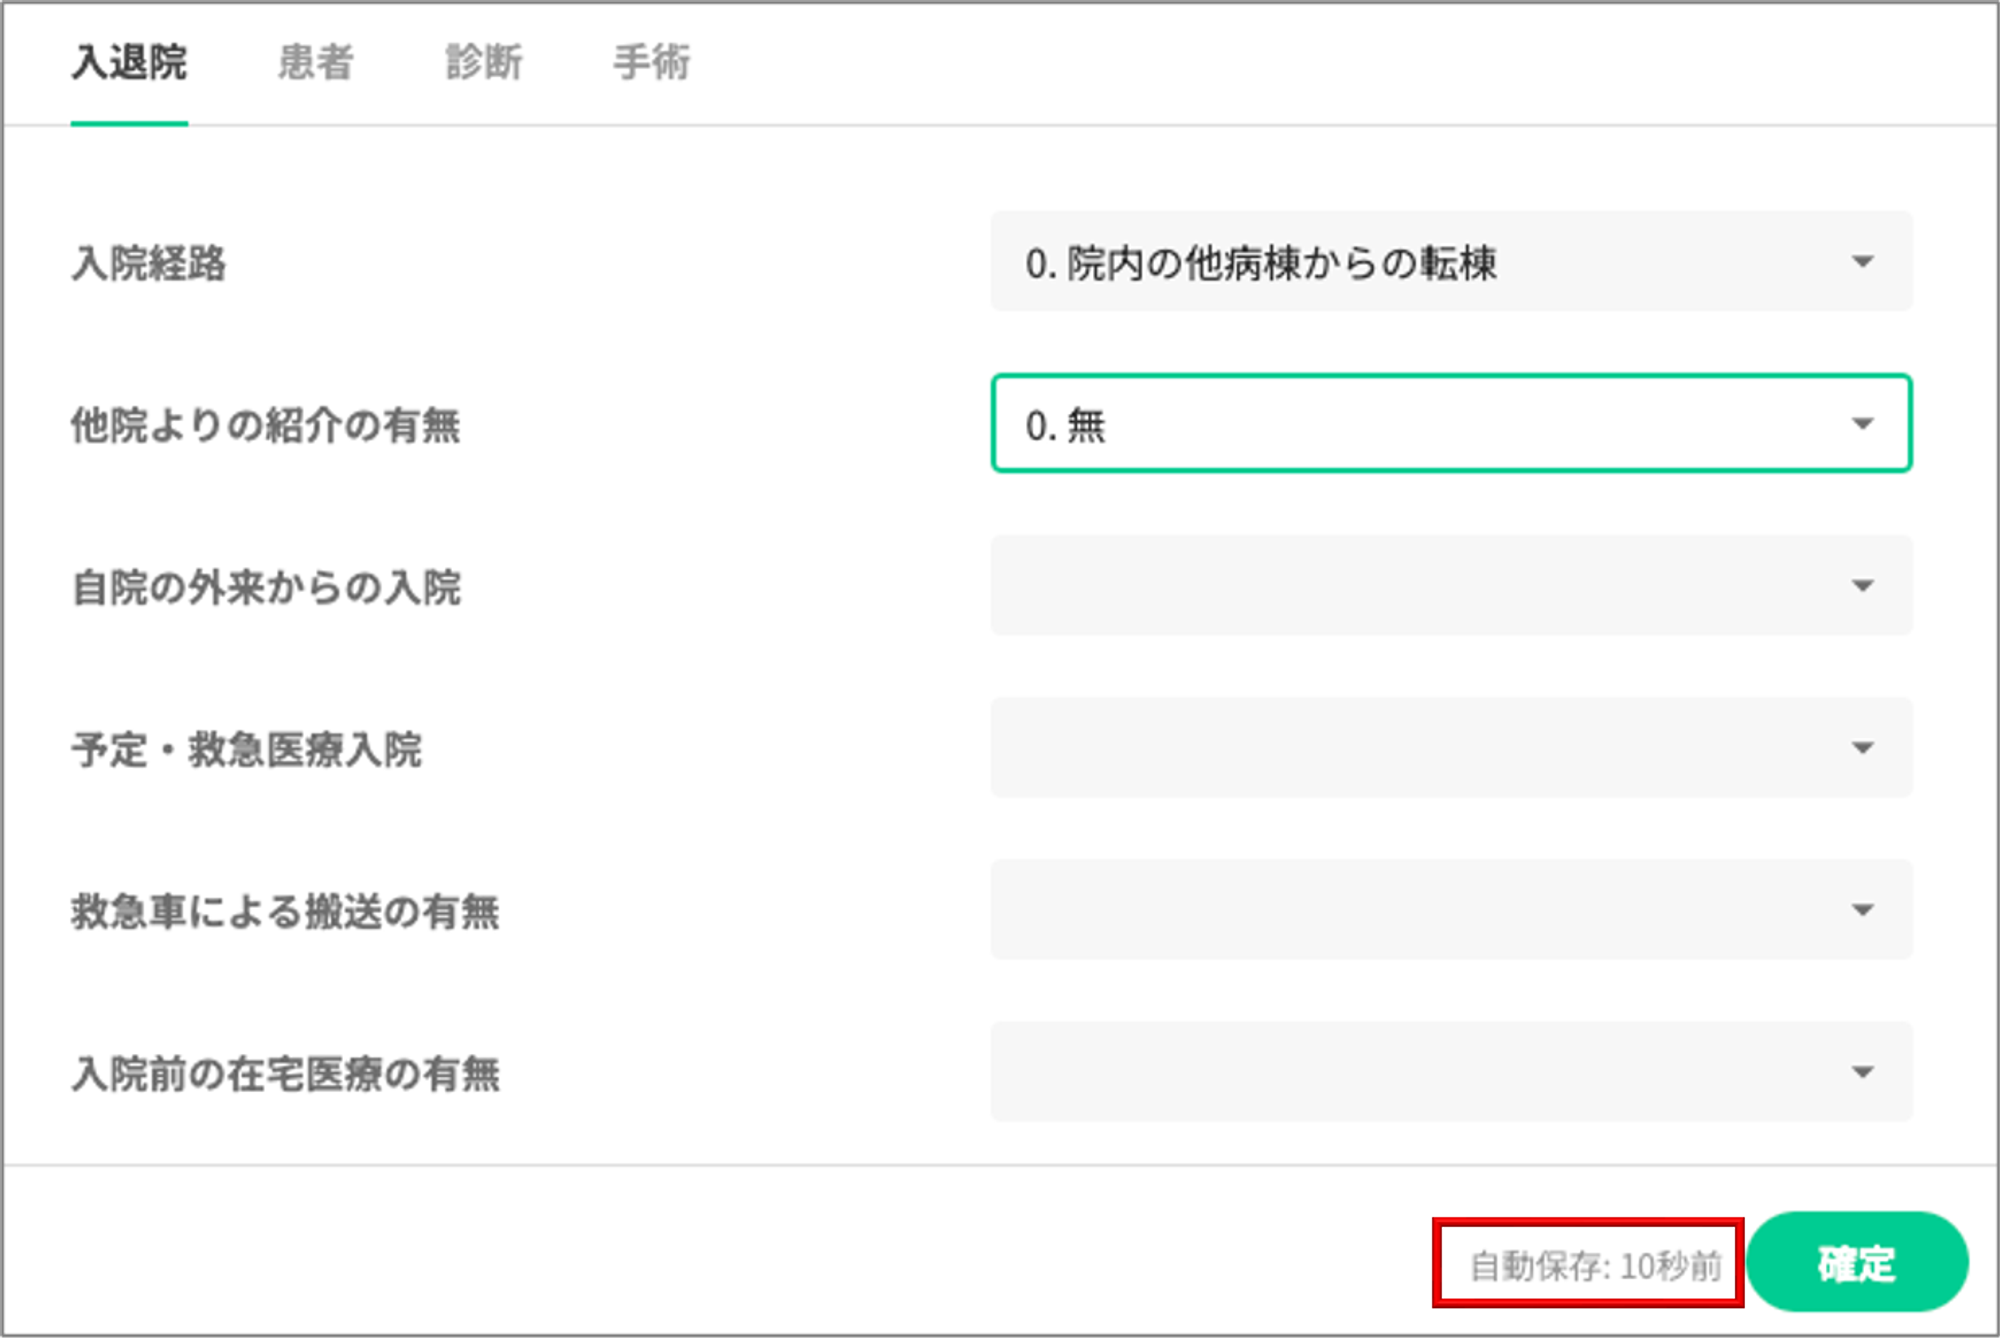Viewport: 2000px width, 1339px height.
Task: Open the empty 救急車による搬送の有無 select field
Action: click(1400, 910)
